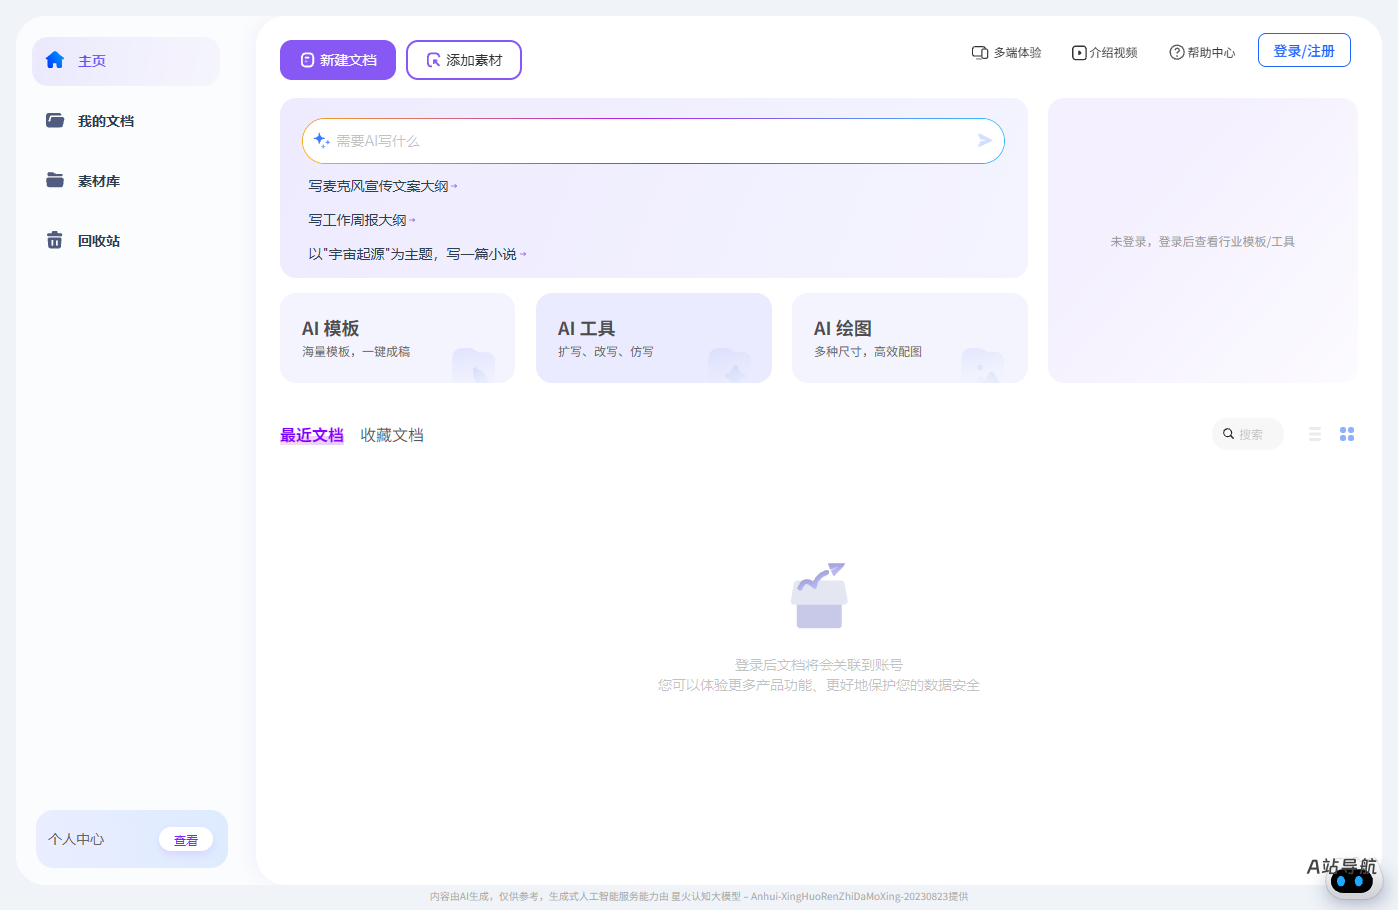Select suggestion 写工作周报大纲
Screen dimensions: 1398x910
pos(361,220)
